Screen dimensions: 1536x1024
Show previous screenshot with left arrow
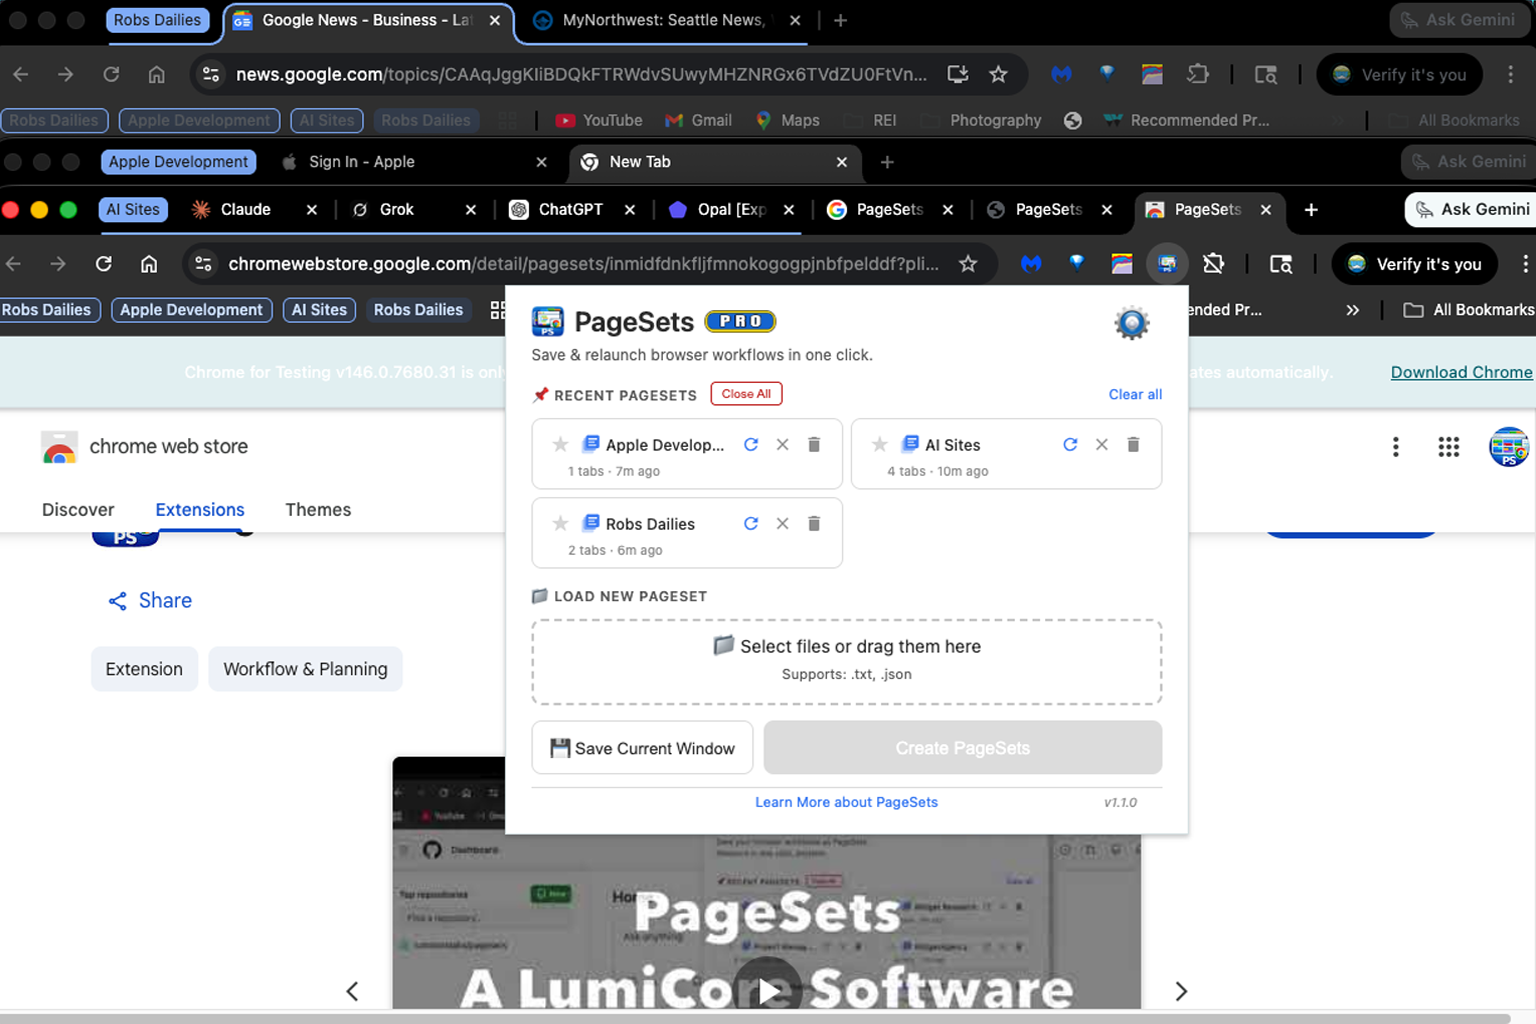(352, 991)
